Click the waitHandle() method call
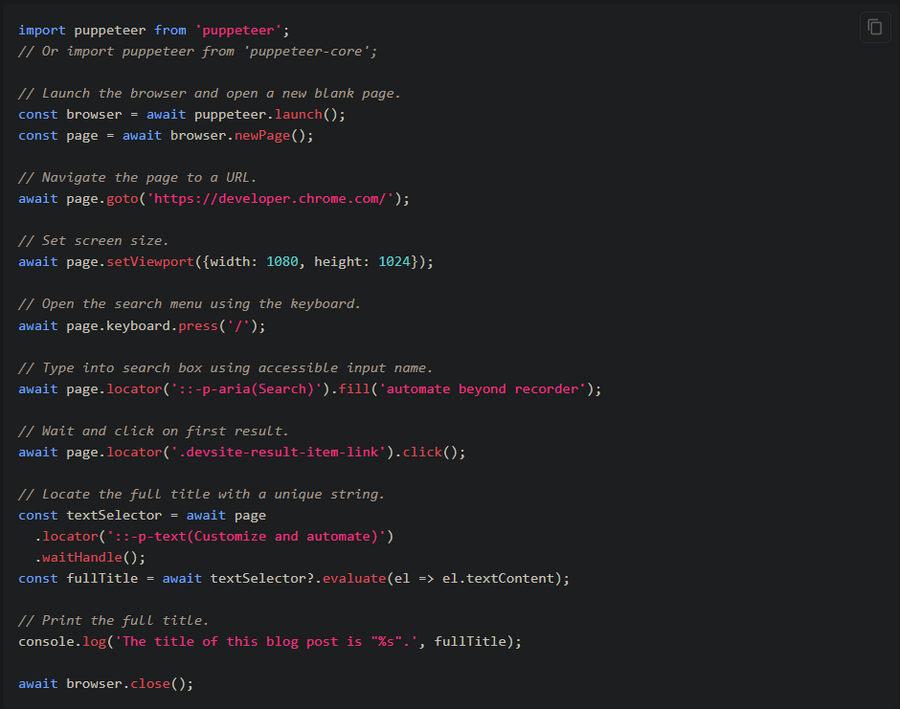This screenshot has height=709, width=900. 94,557
